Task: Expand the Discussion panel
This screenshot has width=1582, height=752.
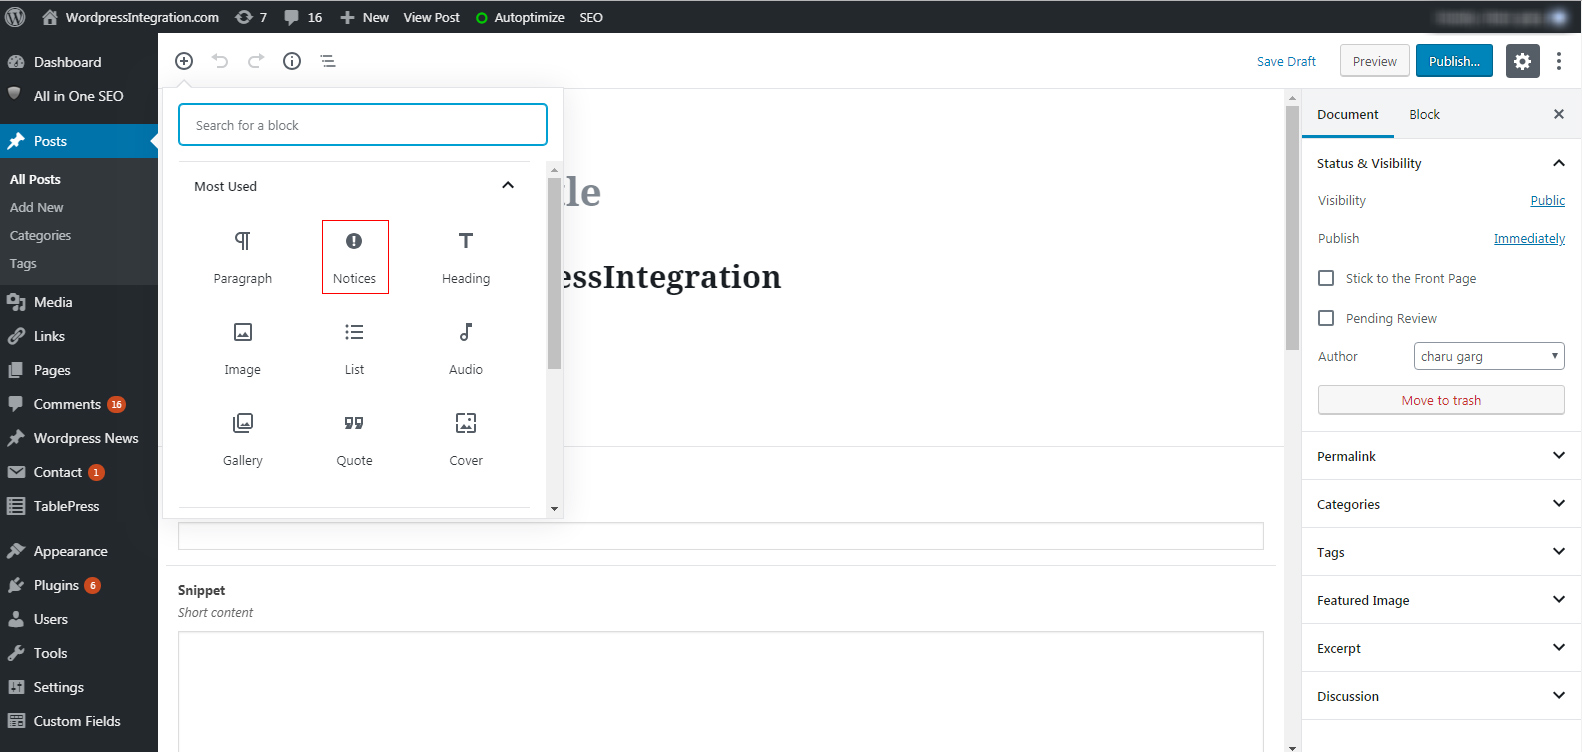Action: pos(1441,696)
